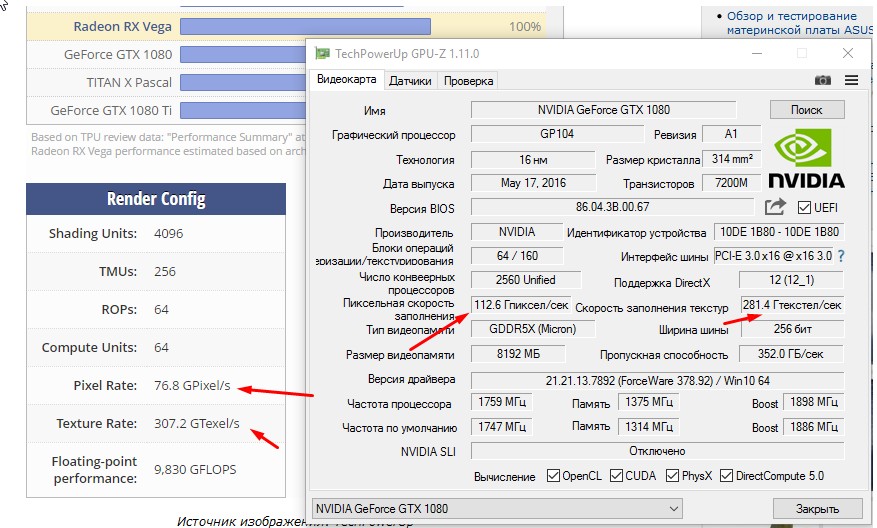Screen dimensions: 877x528
Task: Click the NVIDIA logo image
Action: click(806, 158)
